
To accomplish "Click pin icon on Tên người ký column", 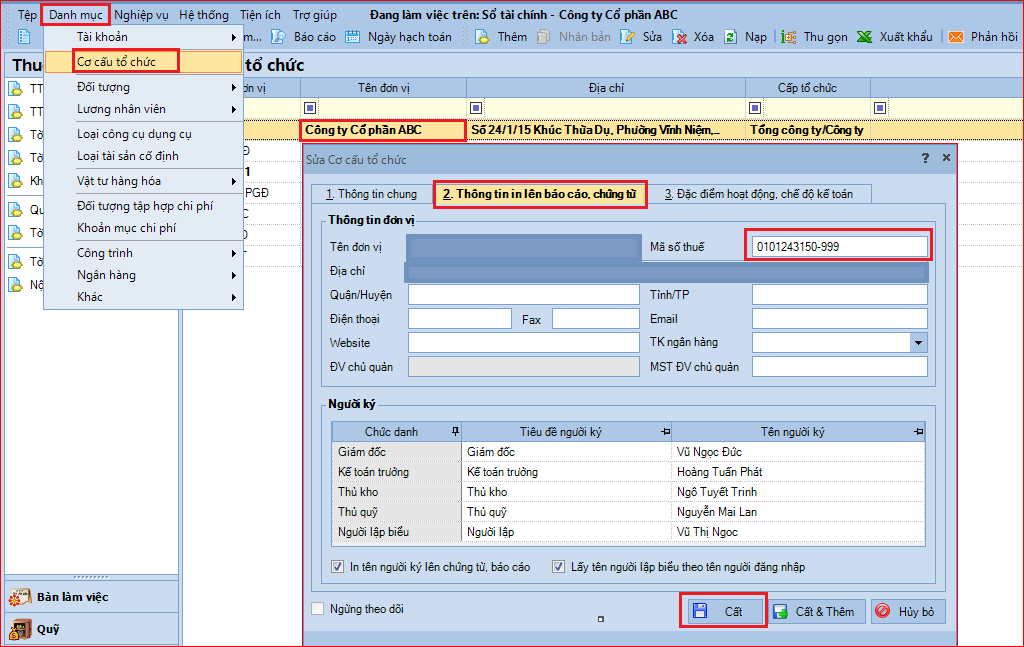I will pos(918,432).
